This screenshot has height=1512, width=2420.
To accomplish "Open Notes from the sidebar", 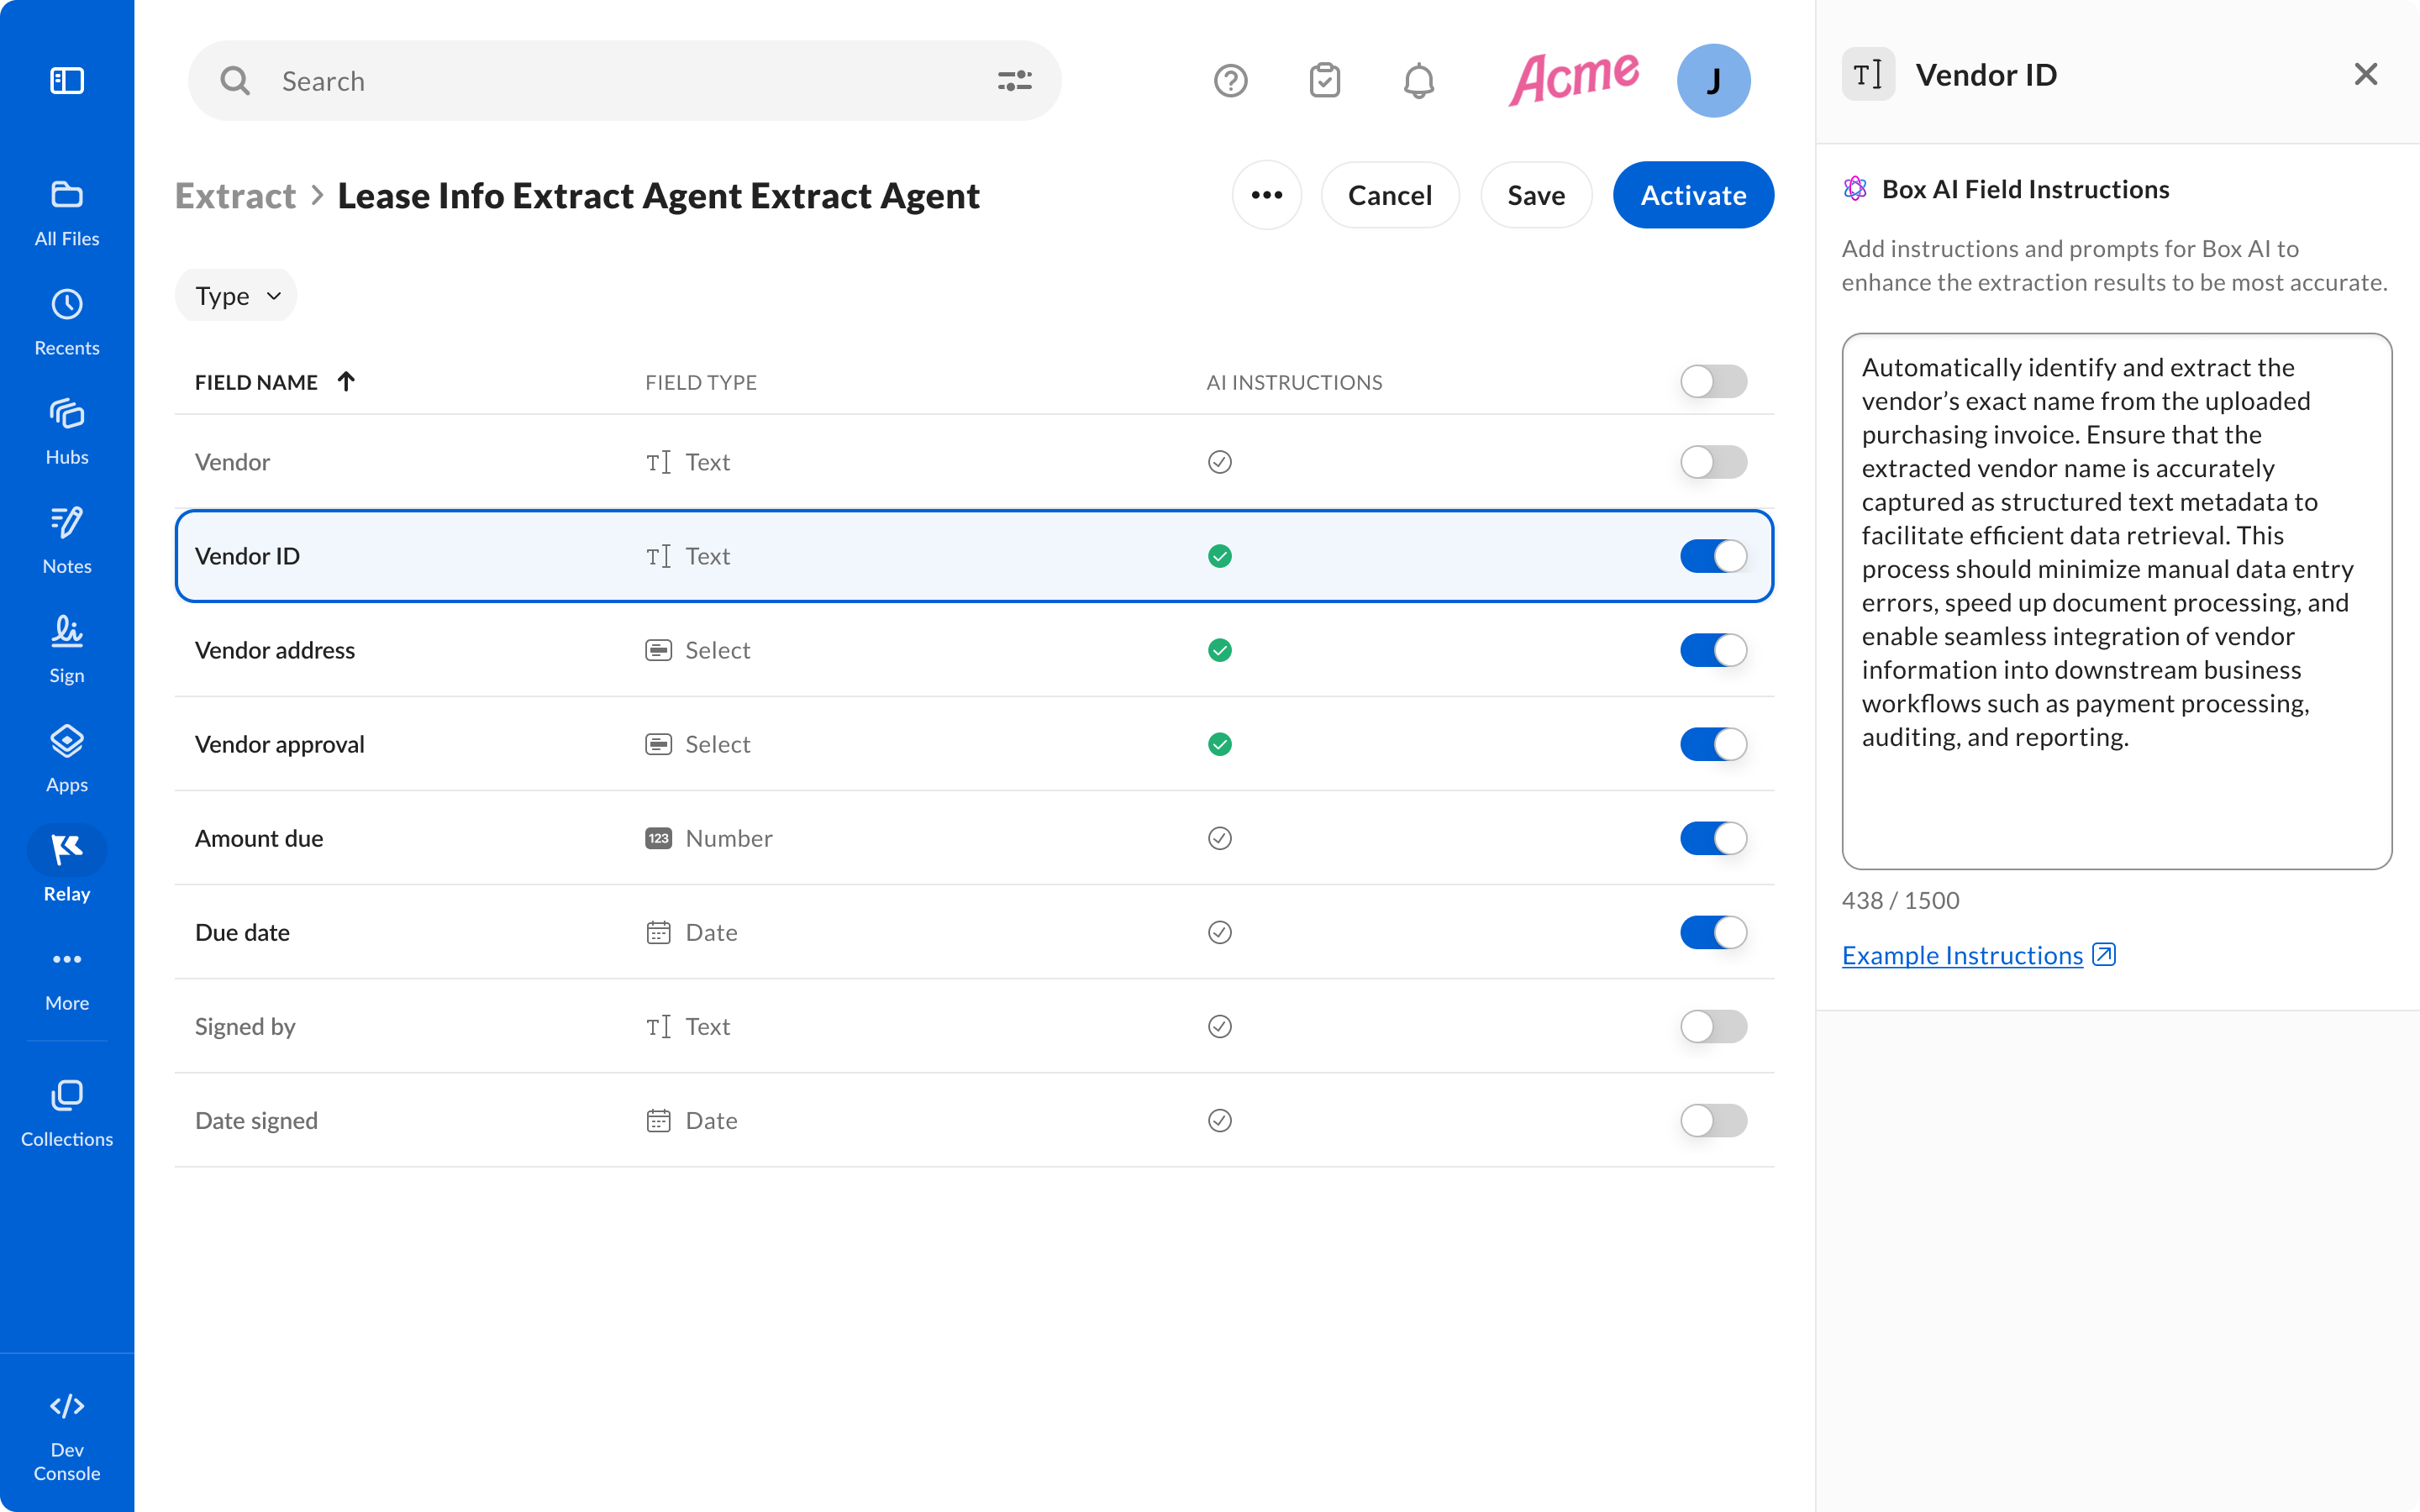I will (67, 540).
